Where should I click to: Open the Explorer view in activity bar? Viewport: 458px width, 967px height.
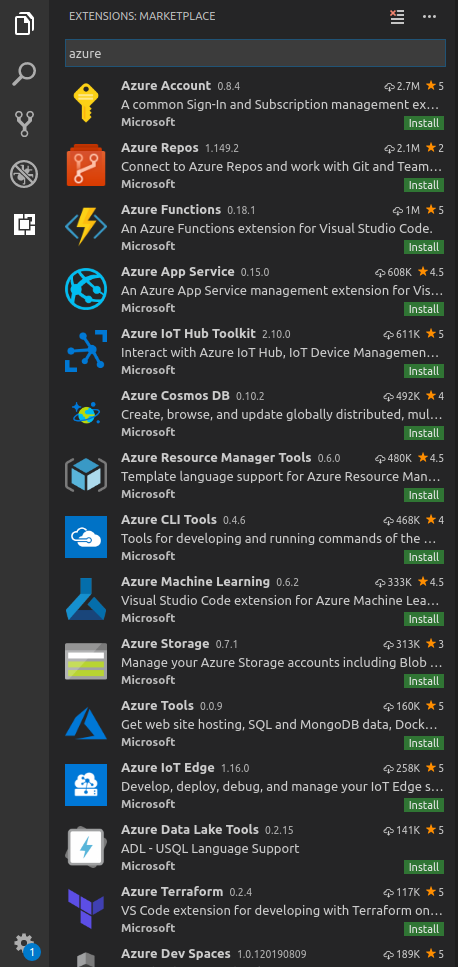[25, 23]
